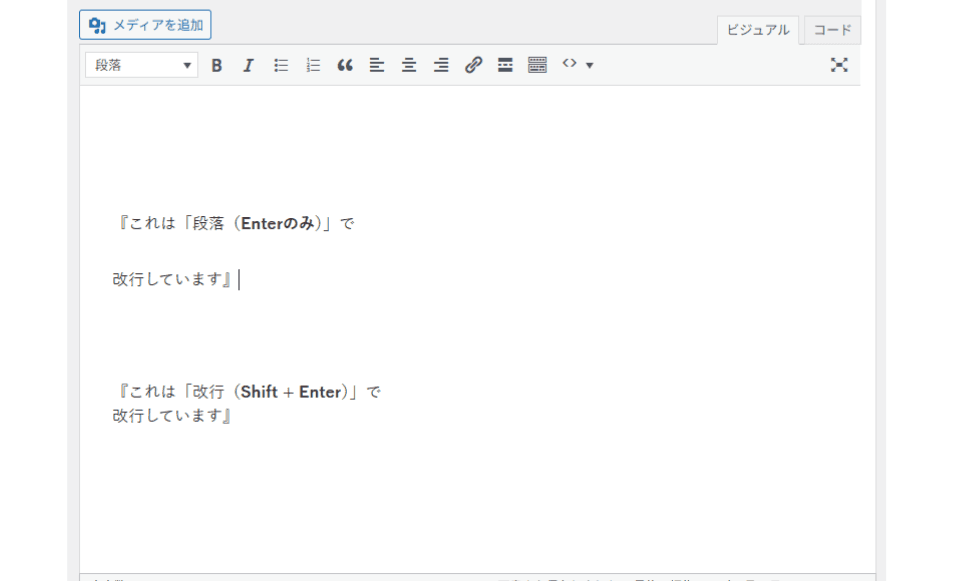The width and height of the screenshot is (953, 581).
Task: Align text to the right
Action: click(441, 65)
